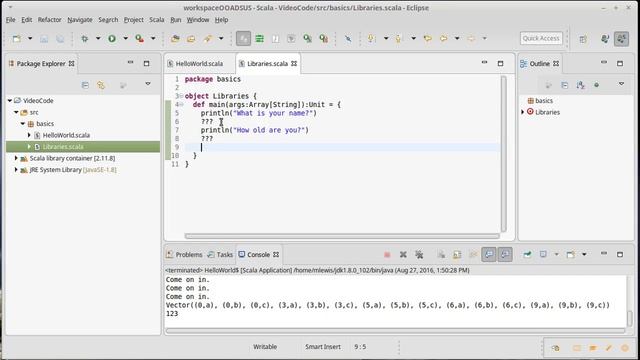Expand JRE System Library node
The image size is (640, 360).
pos(16,169)
